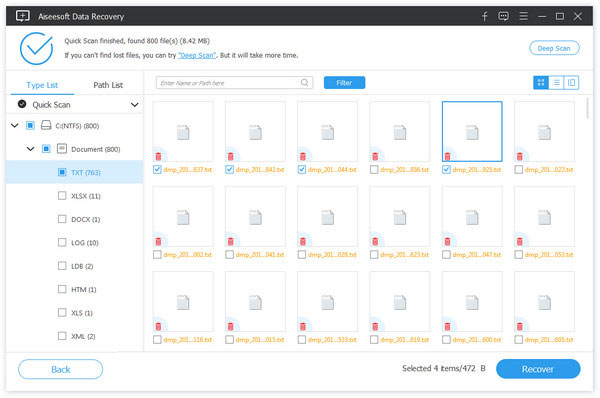The width and height of the screenshot is (600, 398).
Task: Toggle the C:(NTFS) (800) checkbox
Action: (x=30, y=125)
